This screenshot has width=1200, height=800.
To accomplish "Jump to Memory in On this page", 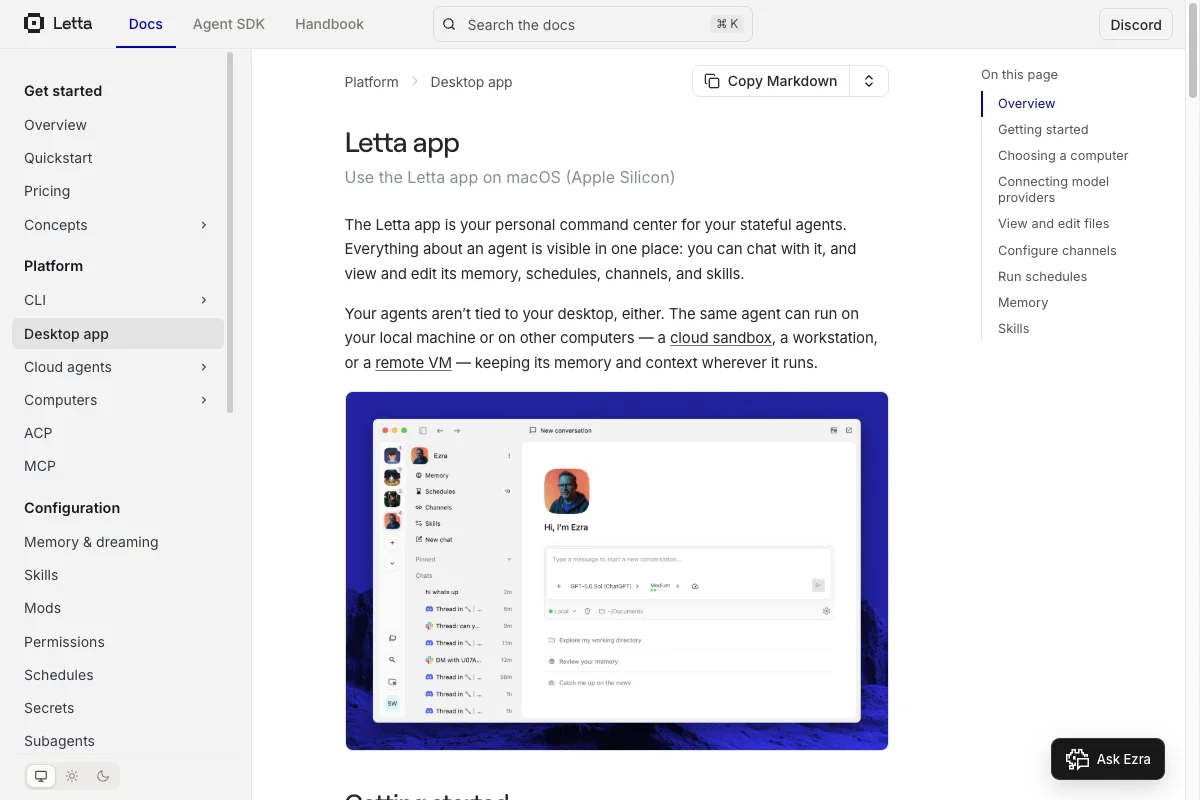I will 1023,302.
